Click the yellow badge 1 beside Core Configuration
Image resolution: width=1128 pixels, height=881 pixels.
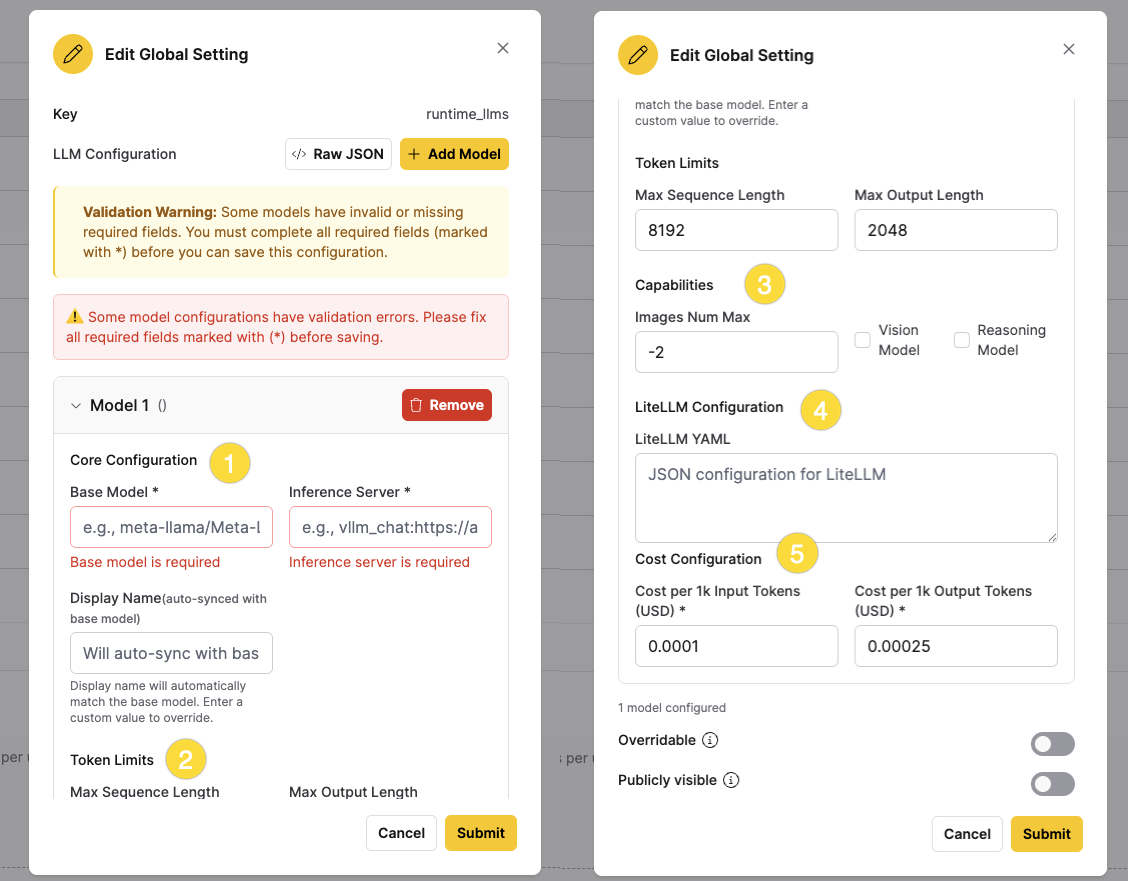[229, 464]
